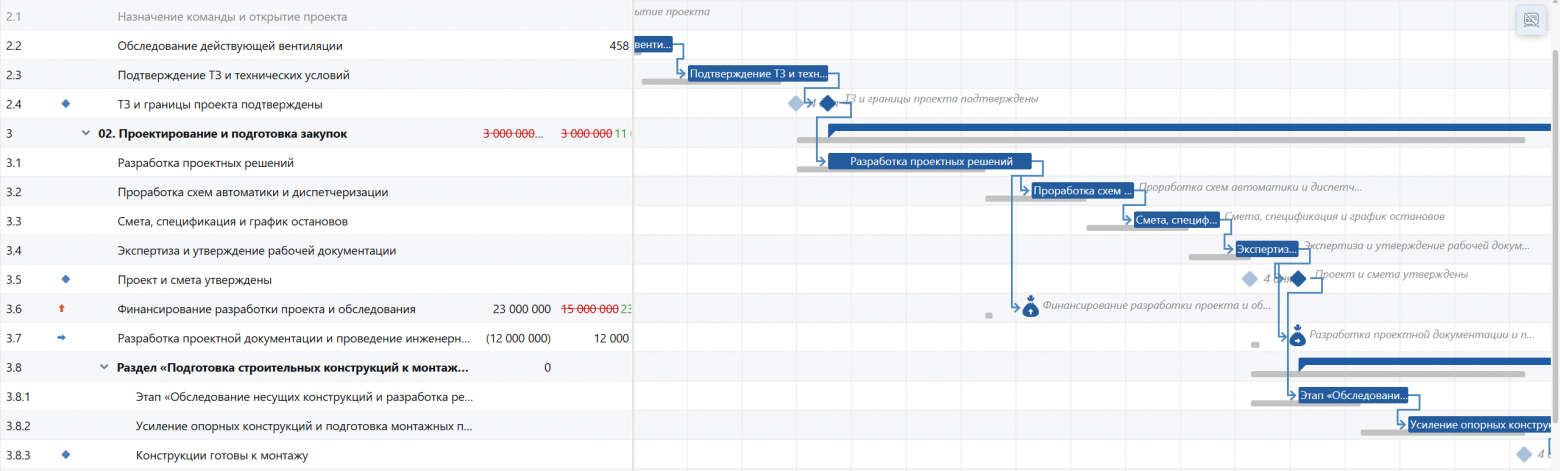Select Gantt bar Усиление опорных конструк...
The width and height of the screenshot is (1560, 471).
click(x=1479, y=424)
